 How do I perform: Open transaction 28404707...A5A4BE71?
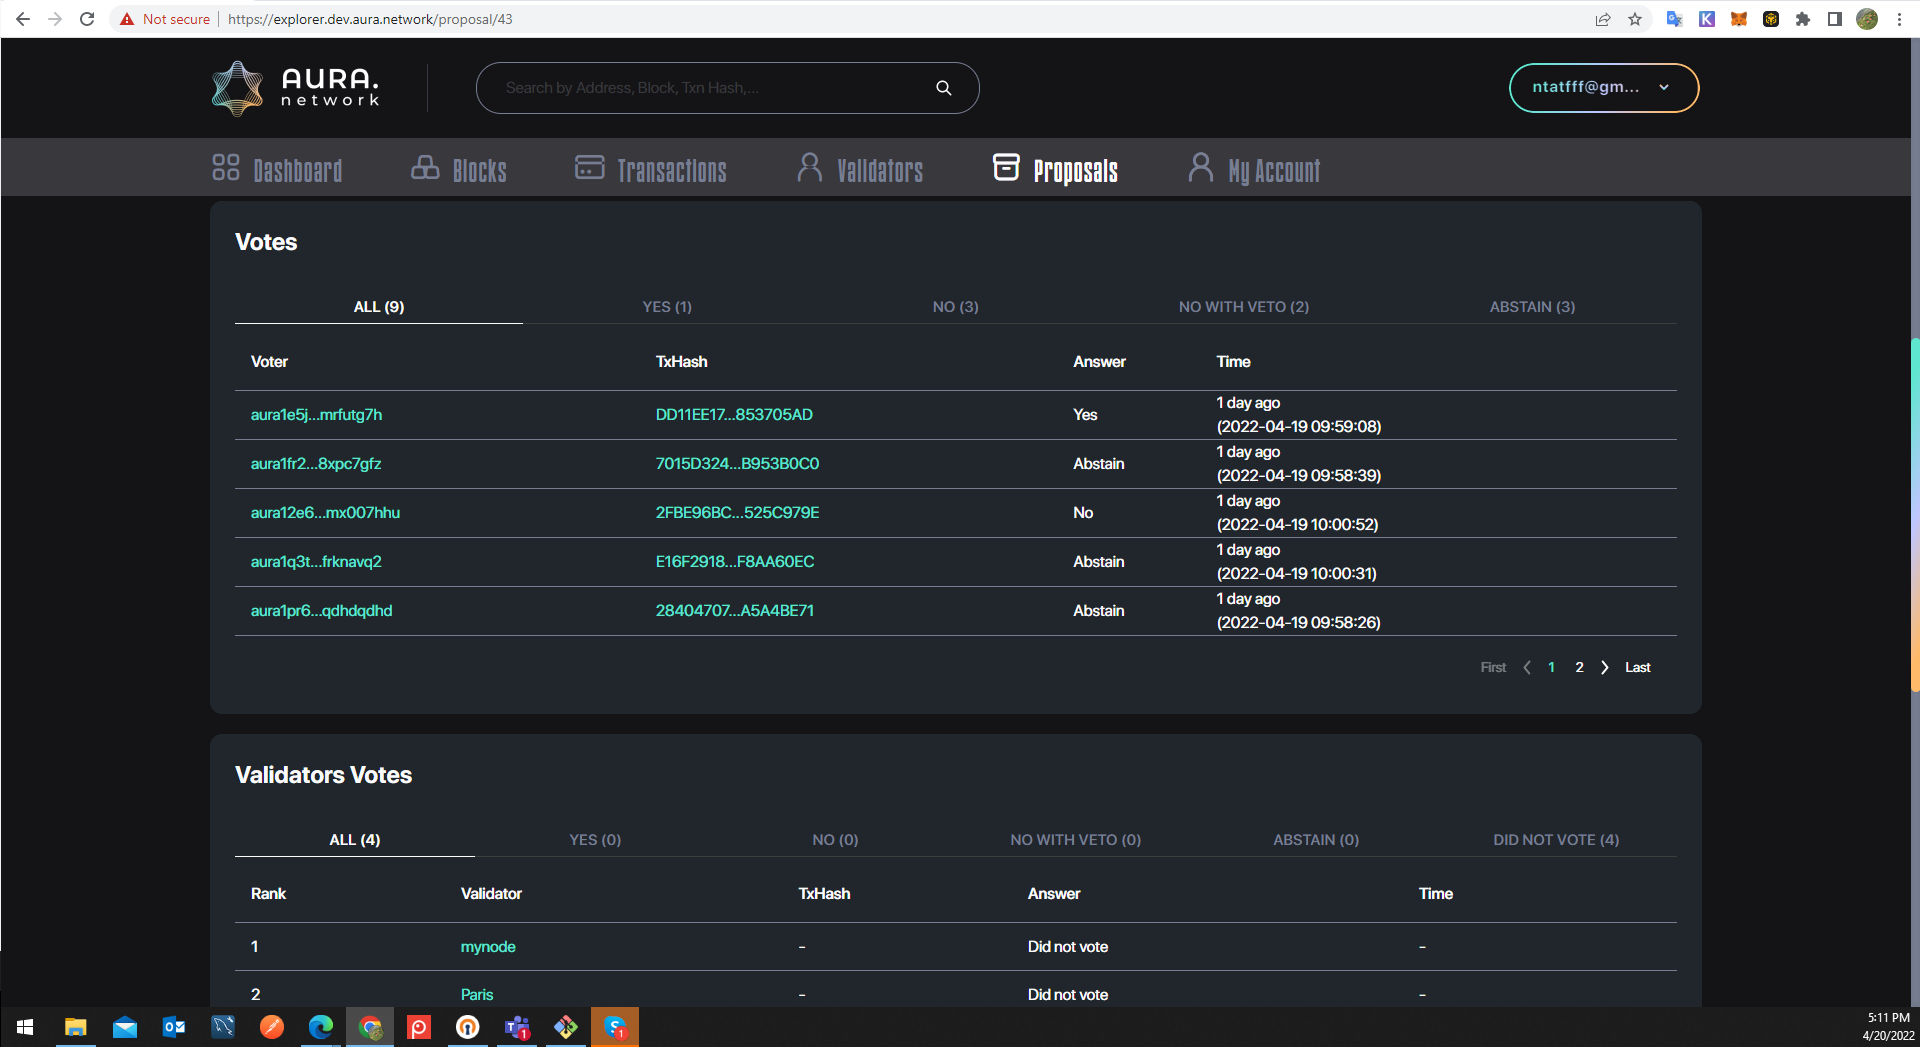735,611
